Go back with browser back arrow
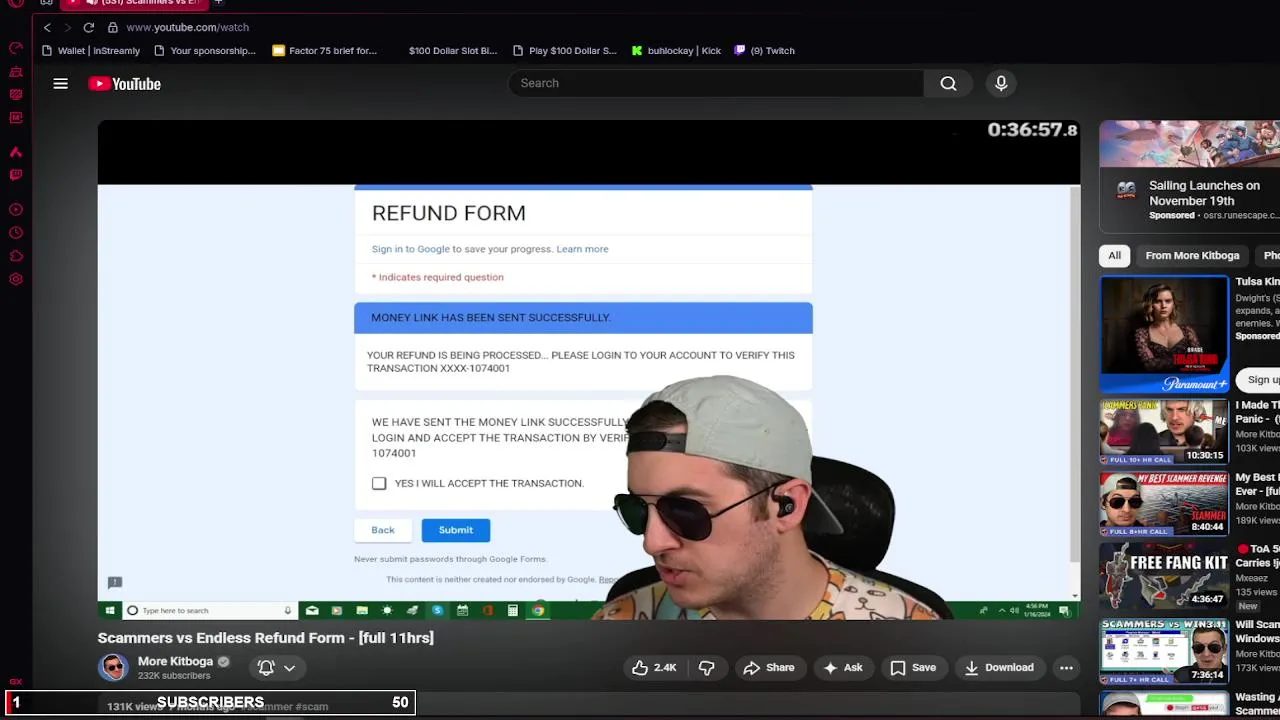 click(x=47, y=27)
